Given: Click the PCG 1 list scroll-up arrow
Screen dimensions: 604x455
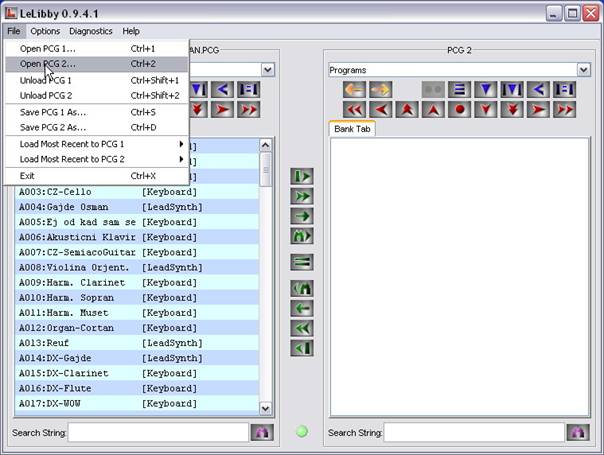Looking at the screenshot, I should [265, 145].
